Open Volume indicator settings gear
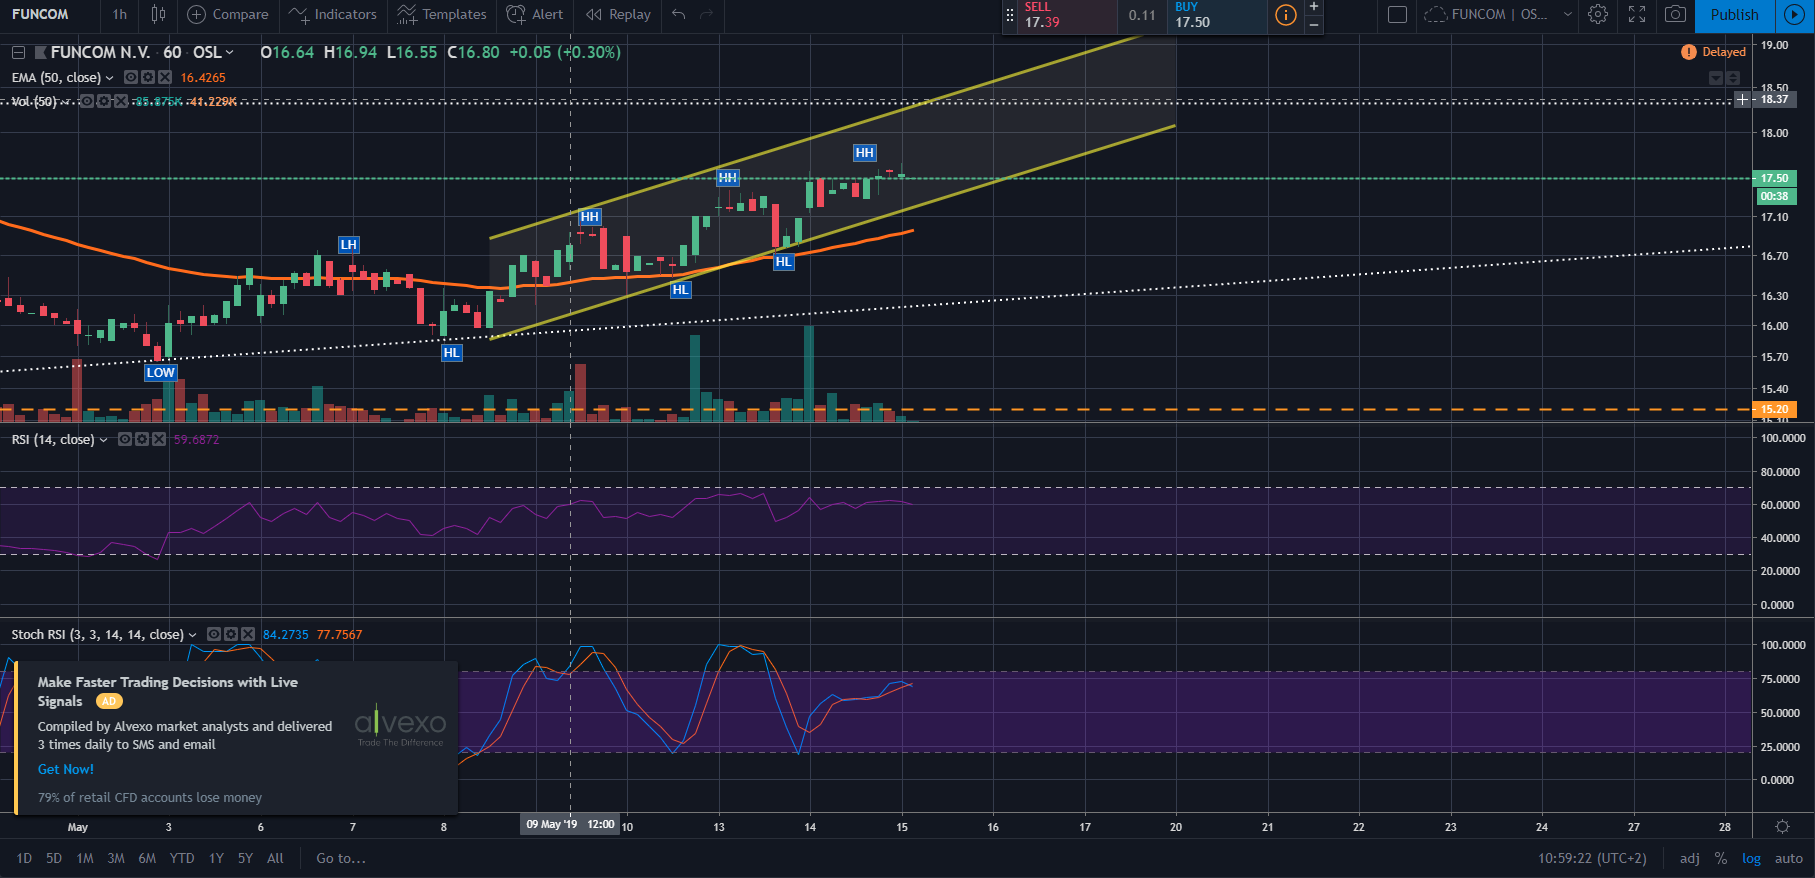Viewport: 1815px width, 878px height. tap(104, 101)
